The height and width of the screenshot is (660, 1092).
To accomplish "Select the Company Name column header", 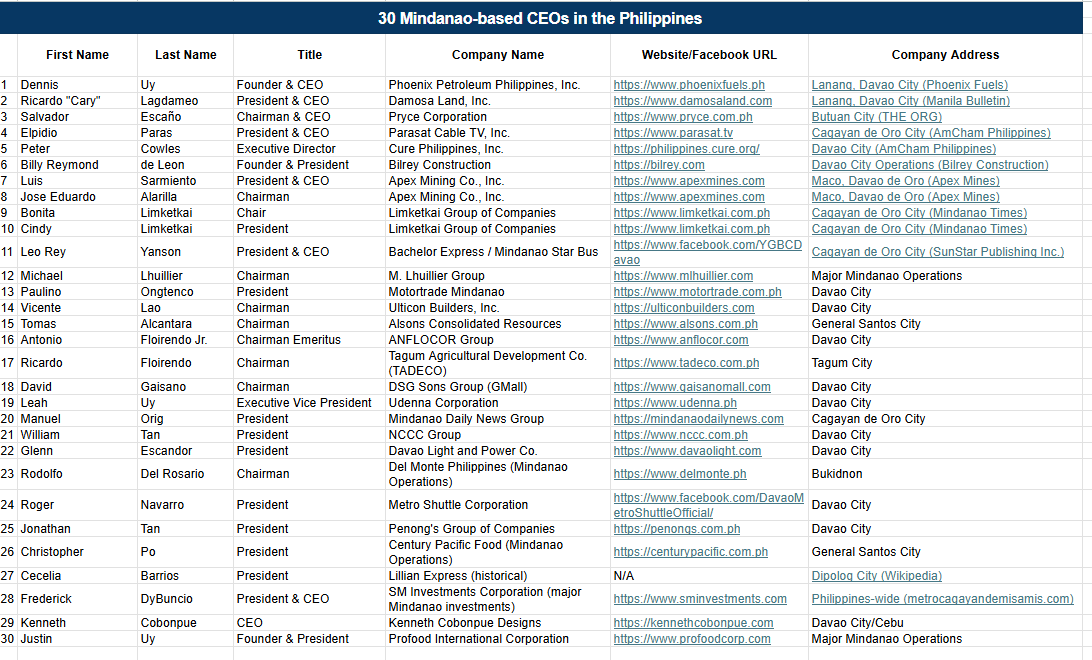I will pyautogui.click(x=498, y=55).
